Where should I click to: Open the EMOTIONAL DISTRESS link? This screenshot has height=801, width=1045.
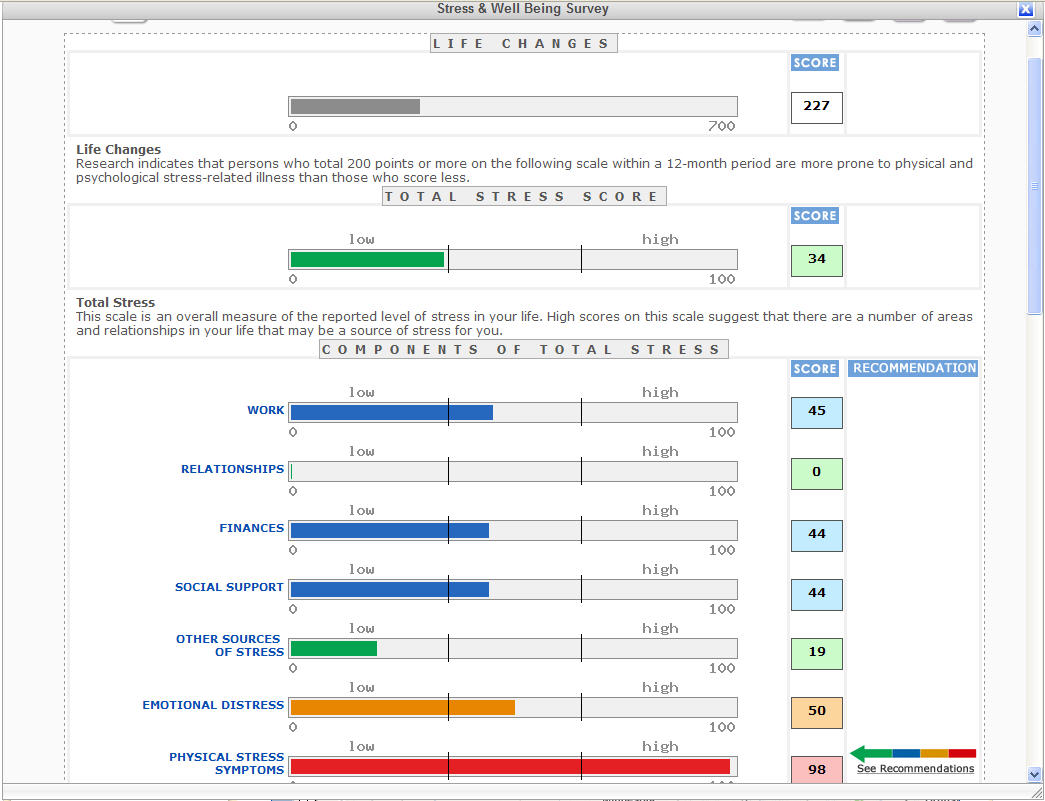tap(213, 705)
